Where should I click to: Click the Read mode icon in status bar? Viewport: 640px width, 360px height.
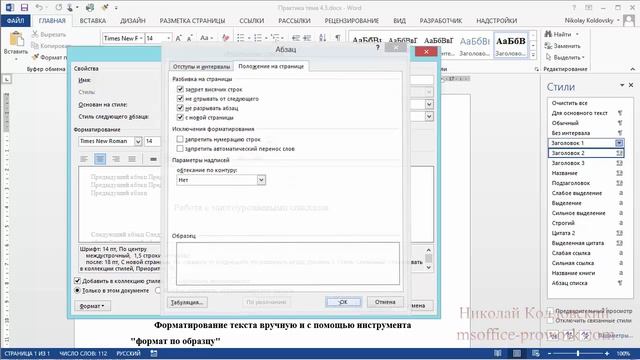498,353
